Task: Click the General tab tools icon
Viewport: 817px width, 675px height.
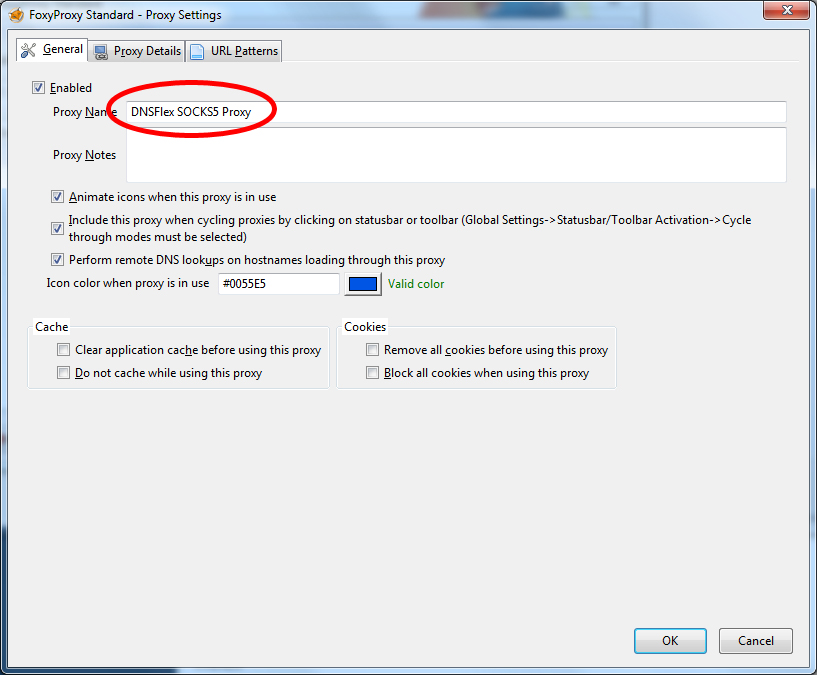Action: (x=28, y=50)
